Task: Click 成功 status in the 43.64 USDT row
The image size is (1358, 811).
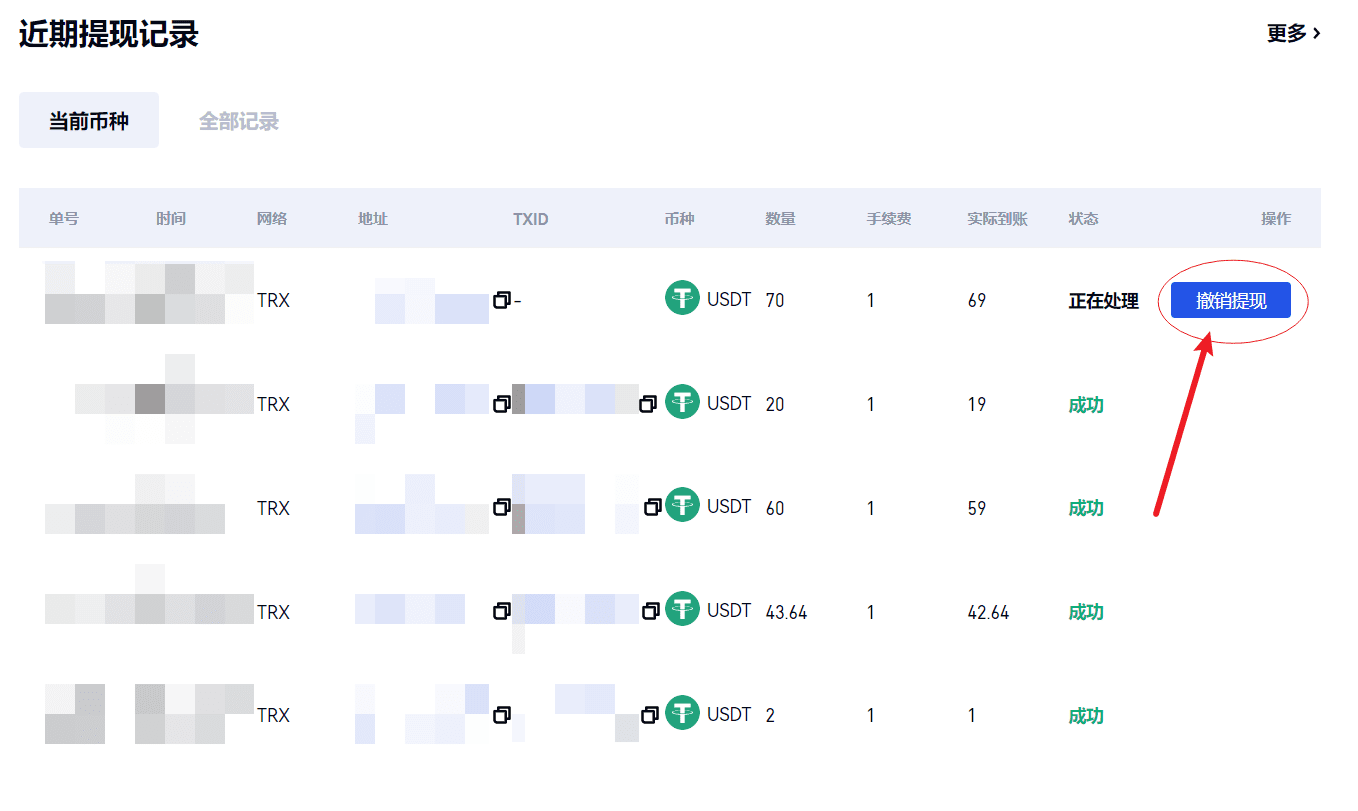Action: tap(1086, 611)
